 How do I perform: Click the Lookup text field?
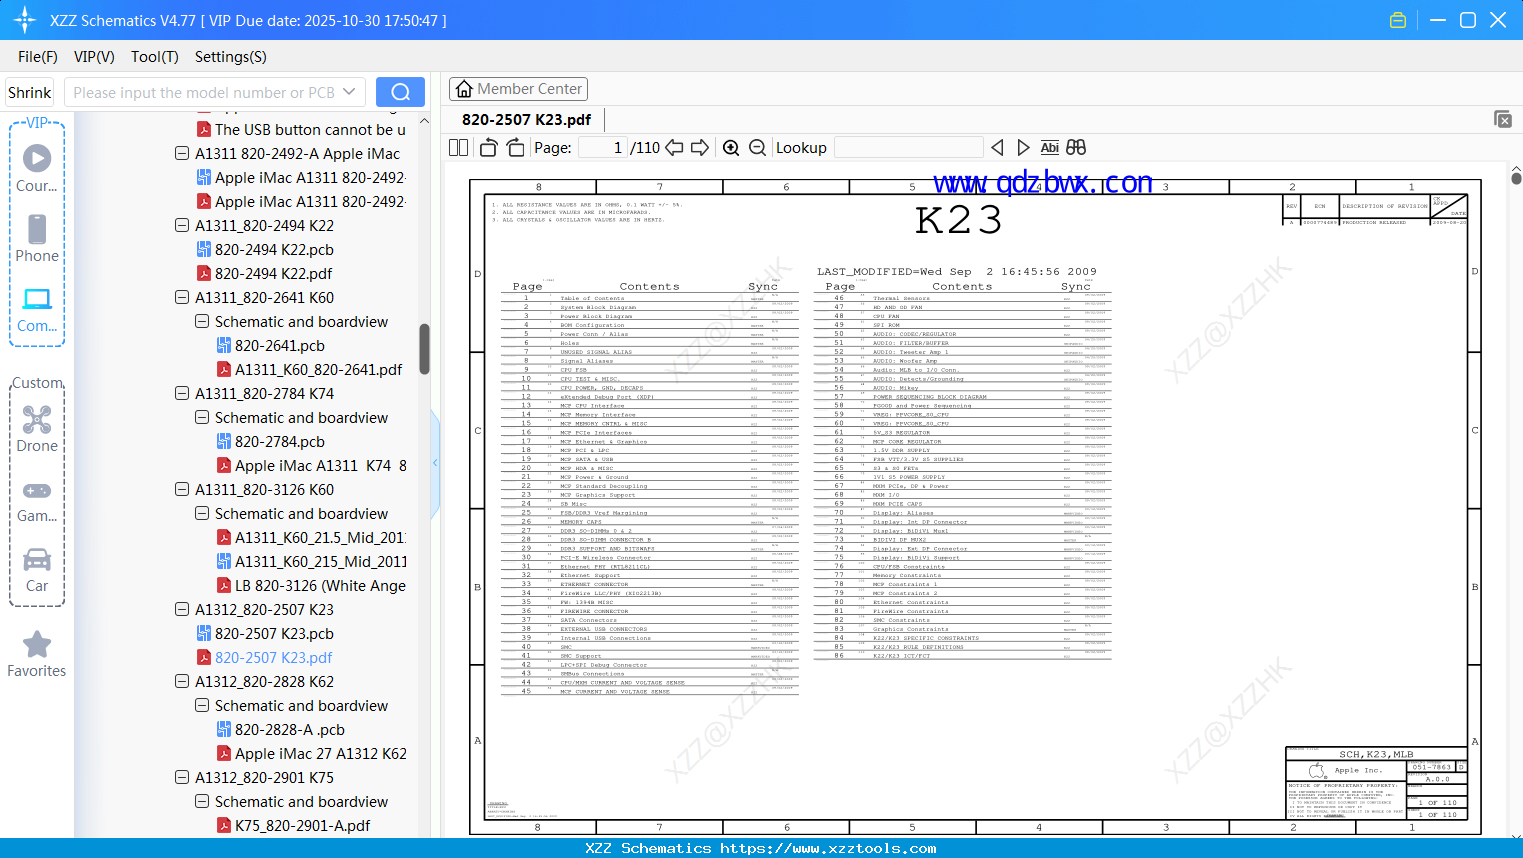click(x=908, y=148)
